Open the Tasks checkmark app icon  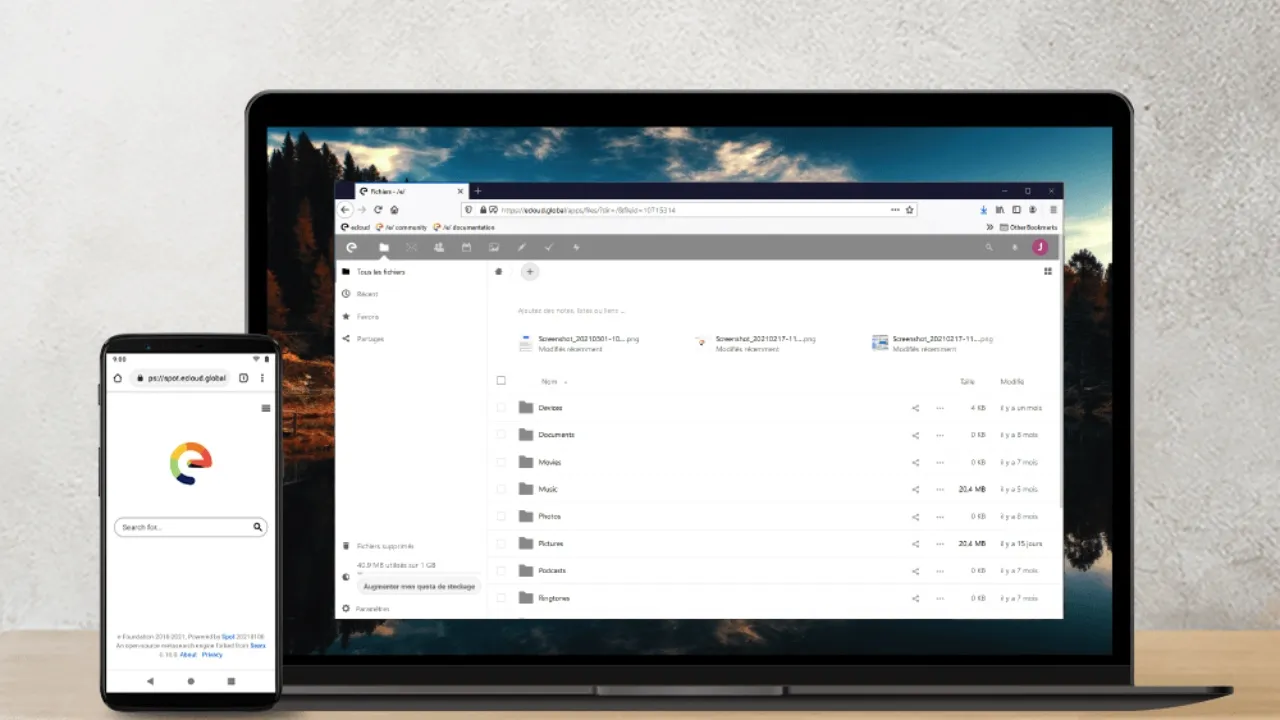(x=549, y=247)
